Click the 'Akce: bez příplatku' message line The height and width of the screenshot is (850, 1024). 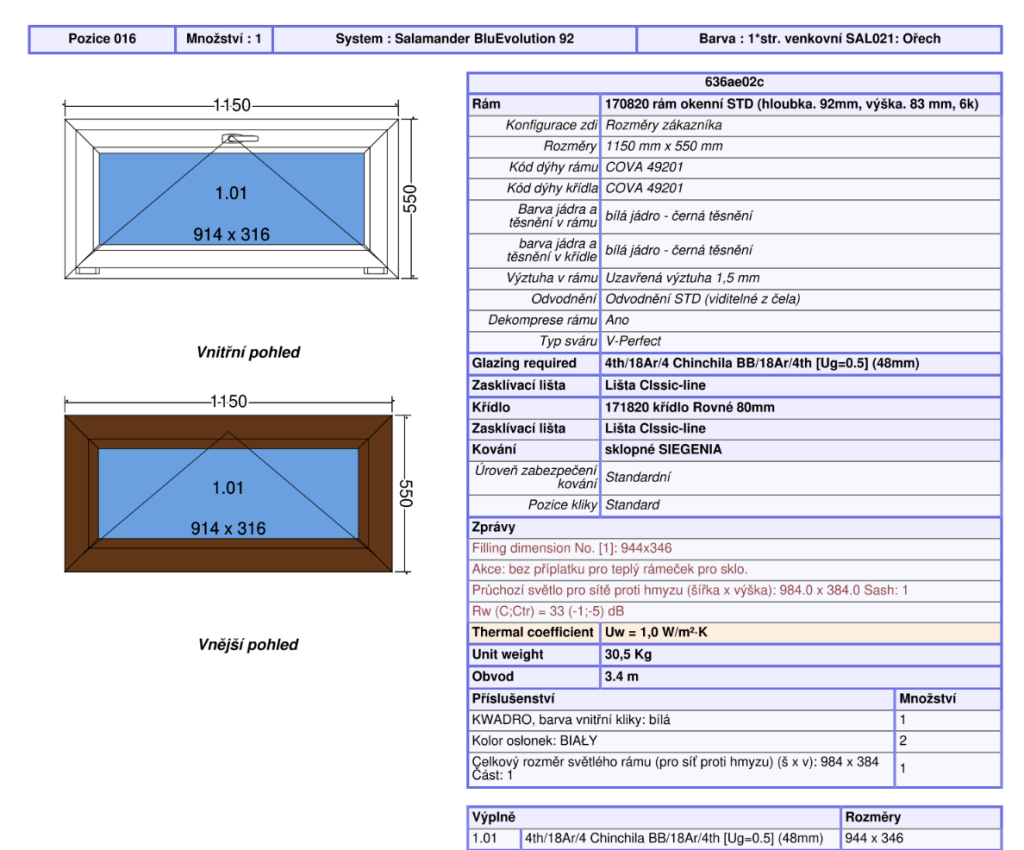coord(609,569)
